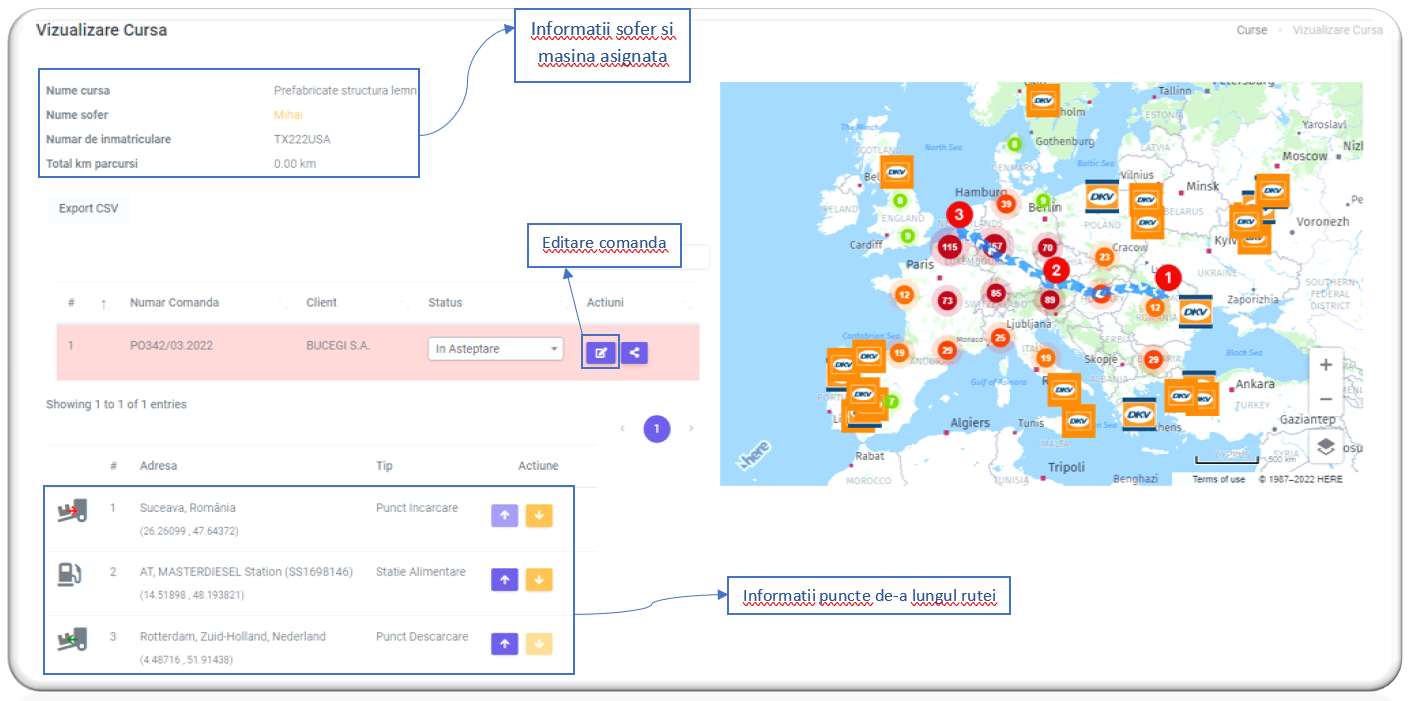Sort table by Status column
Viewport: 1410px width, 701px height.
445,303
